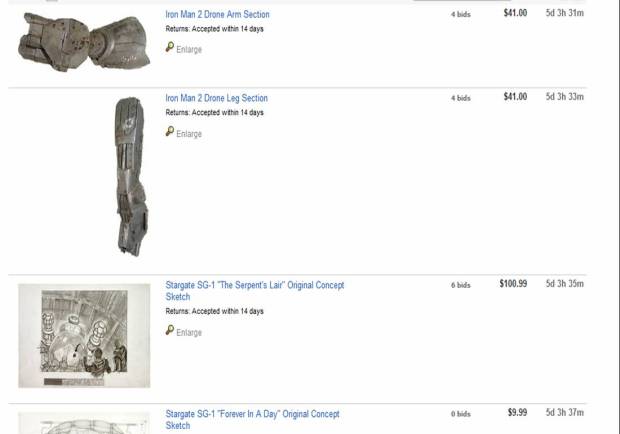
Task: Click the $9.99 price of Forever In A Day
Action: click(517, 413)
